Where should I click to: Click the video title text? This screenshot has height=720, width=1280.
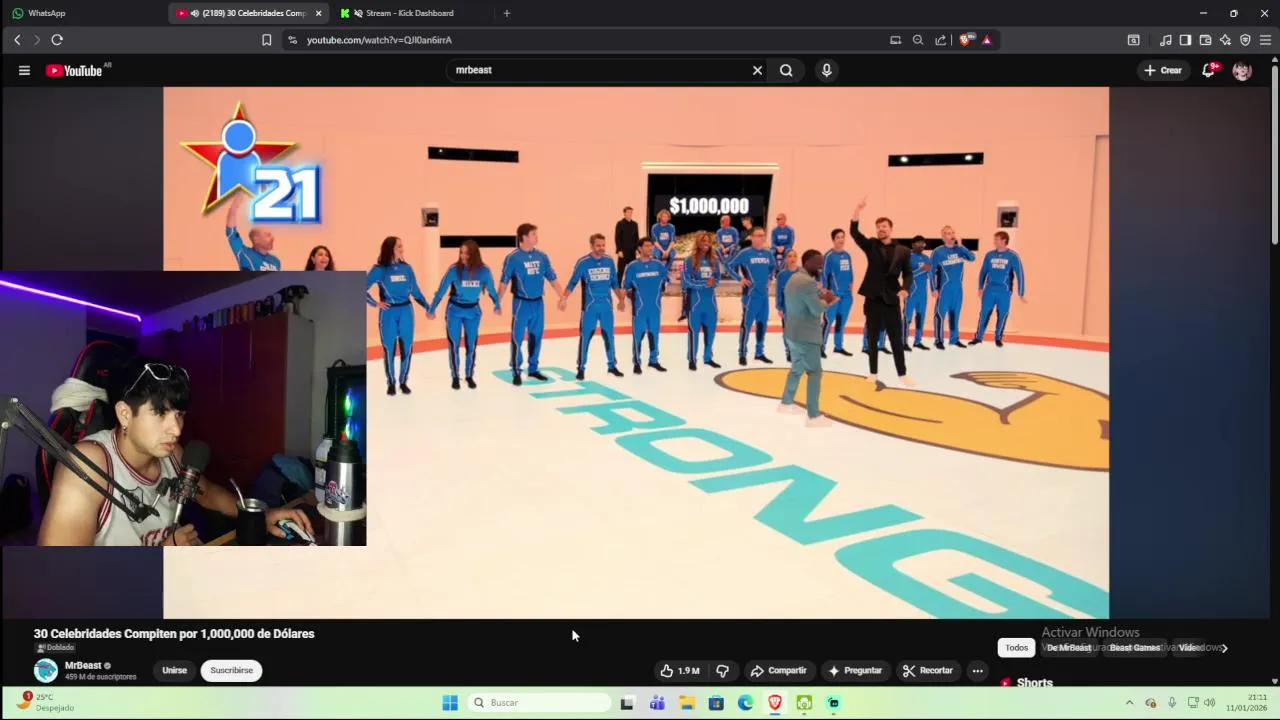(x=174, y=633)
